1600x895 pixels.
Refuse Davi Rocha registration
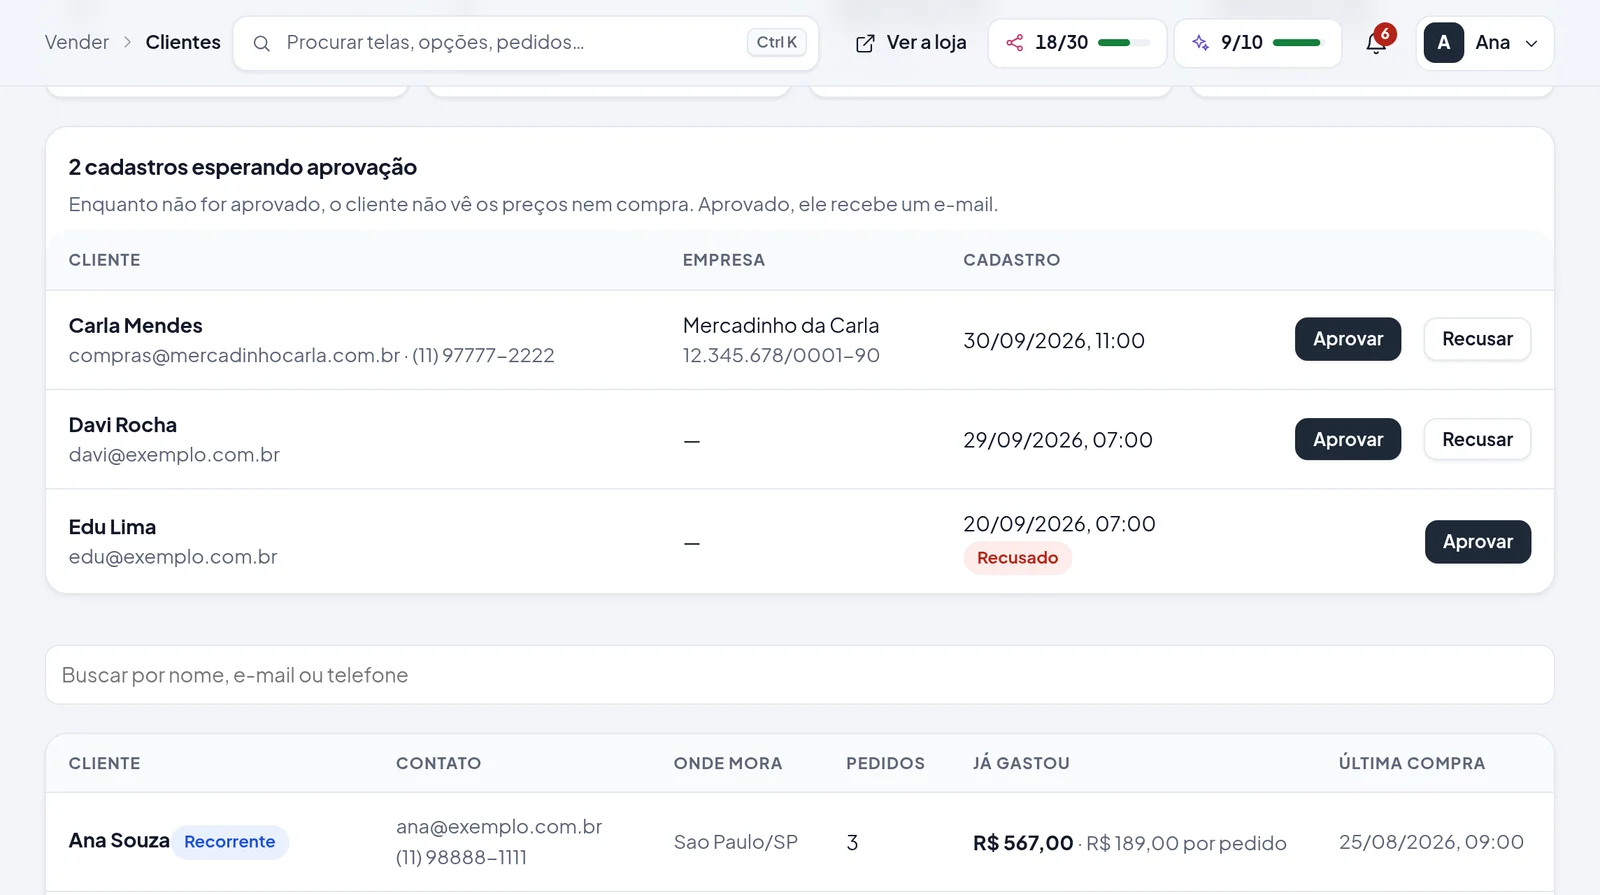pos(1477,439)
